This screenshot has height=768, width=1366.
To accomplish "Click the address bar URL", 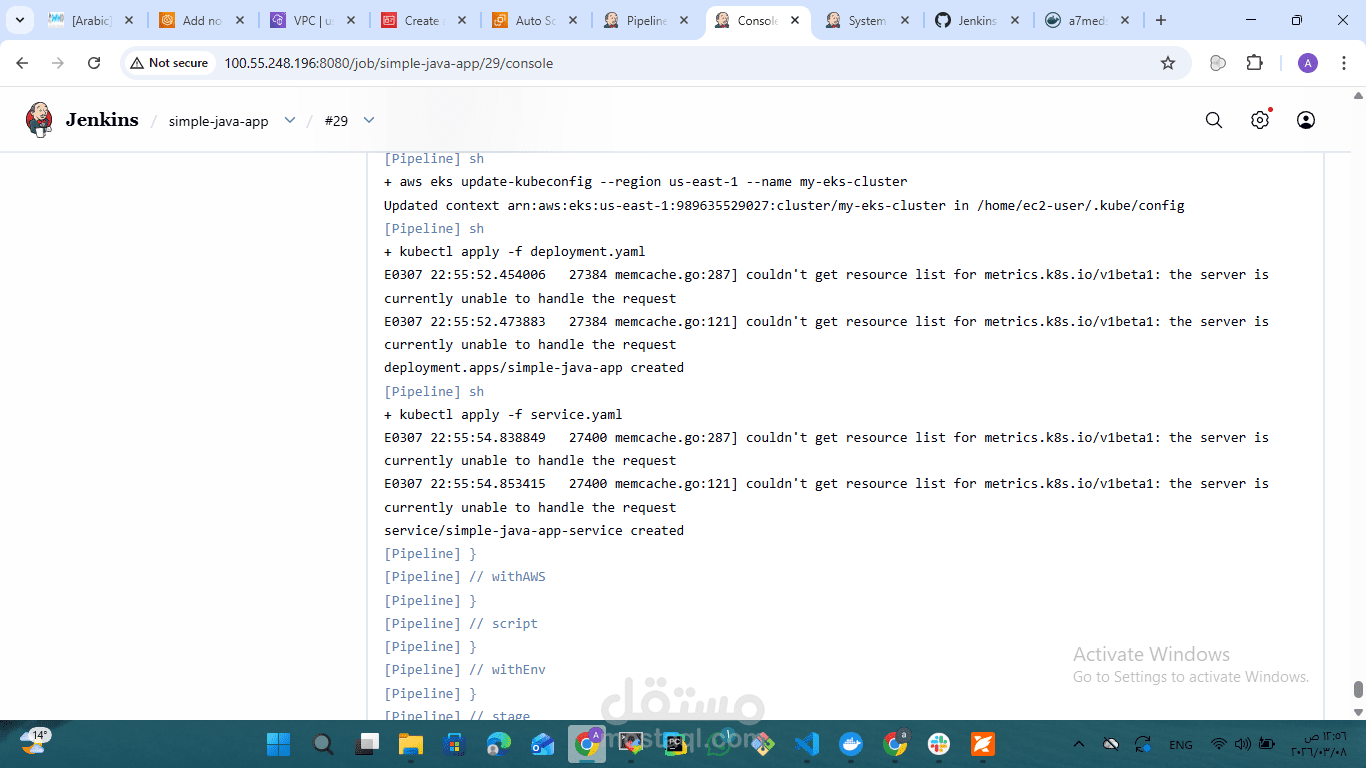I will tap(388, 63).
